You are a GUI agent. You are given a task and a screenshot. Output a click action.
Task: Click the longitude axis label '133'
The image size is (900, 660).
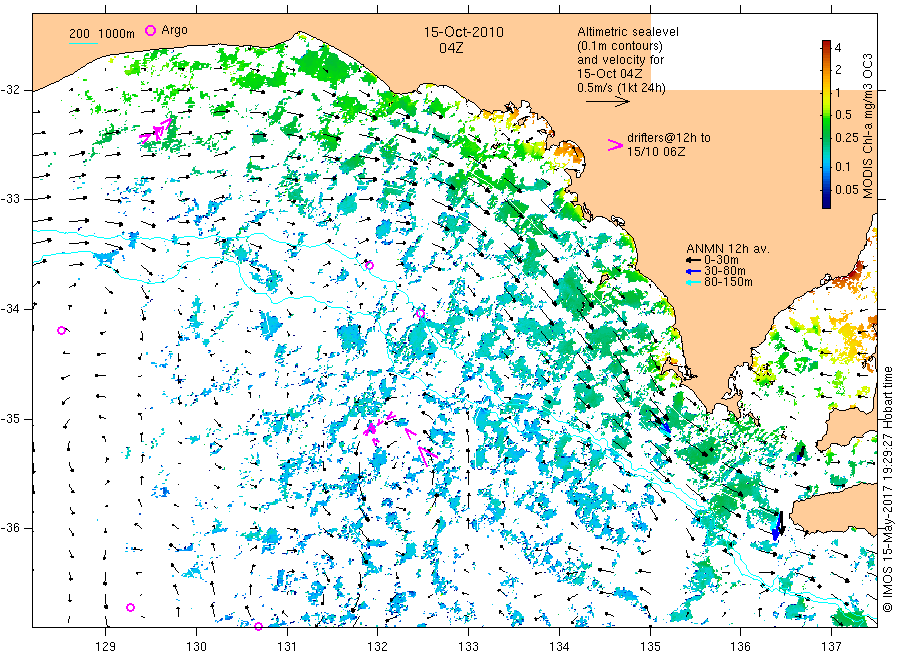point(468,647)
